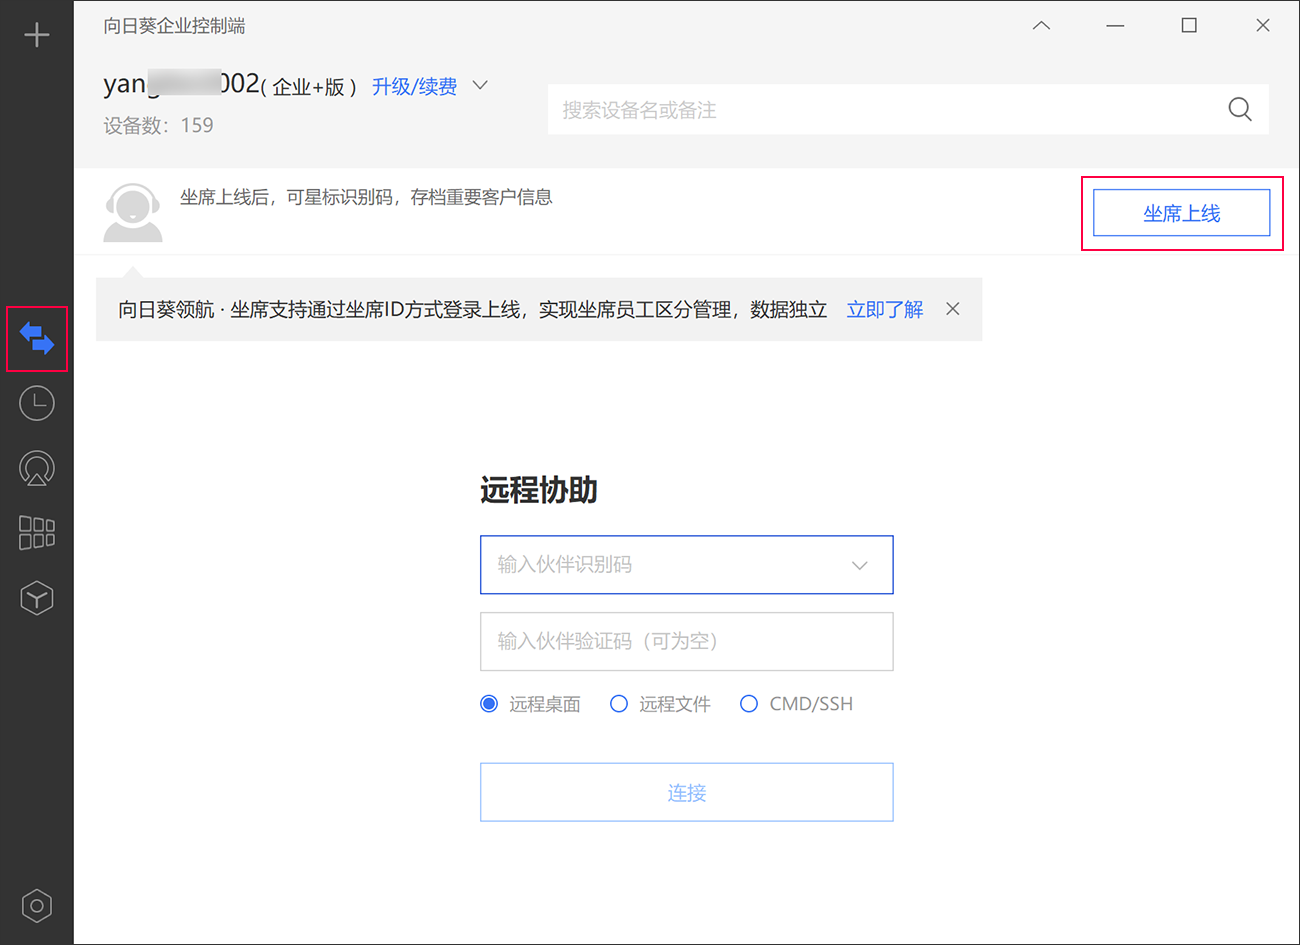Open the screen casting icon in sidebar
This screenshot has height=945, width=1300.
point(37,468)
